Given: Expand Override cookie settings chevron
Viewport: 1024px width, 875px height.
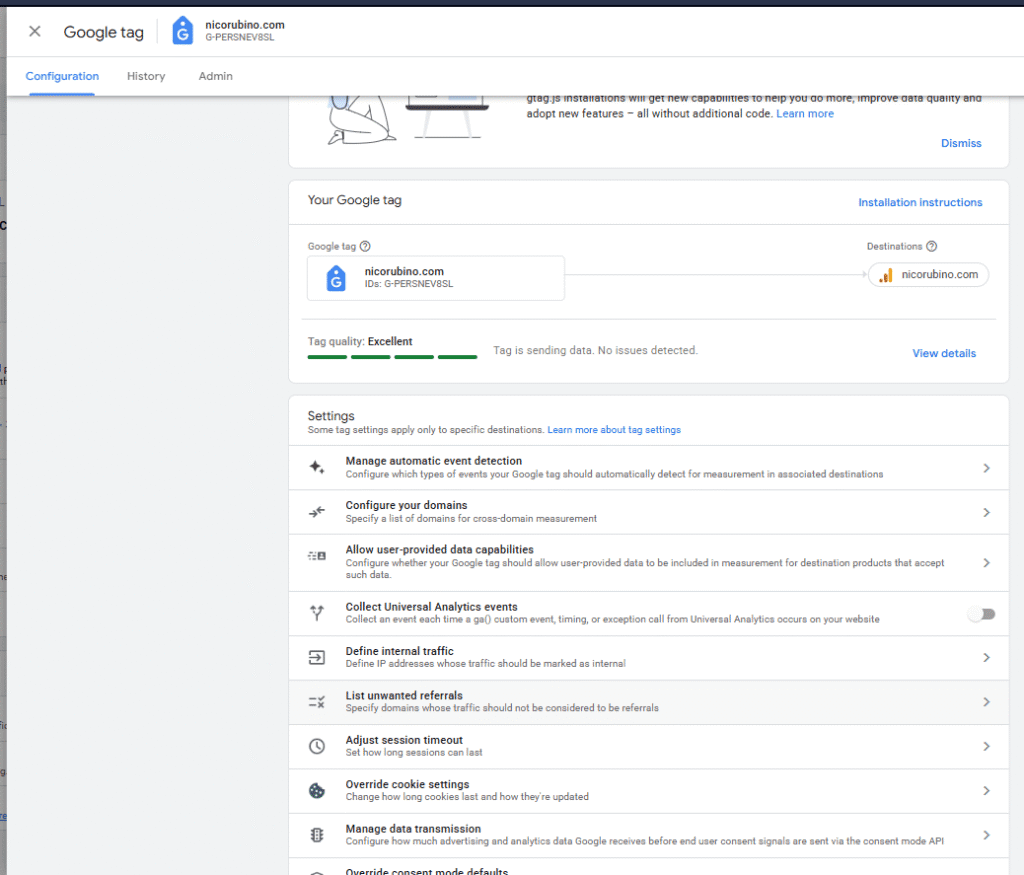Looking at the screenshot, I should coord(986,791).
